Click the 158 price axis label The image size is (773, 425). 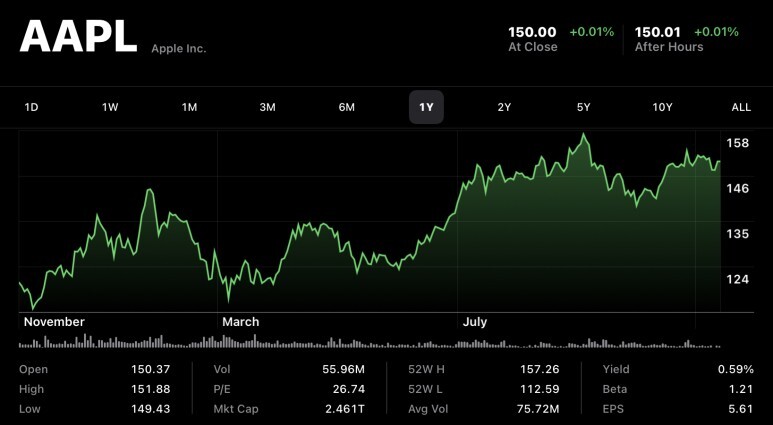coord(738,143)
